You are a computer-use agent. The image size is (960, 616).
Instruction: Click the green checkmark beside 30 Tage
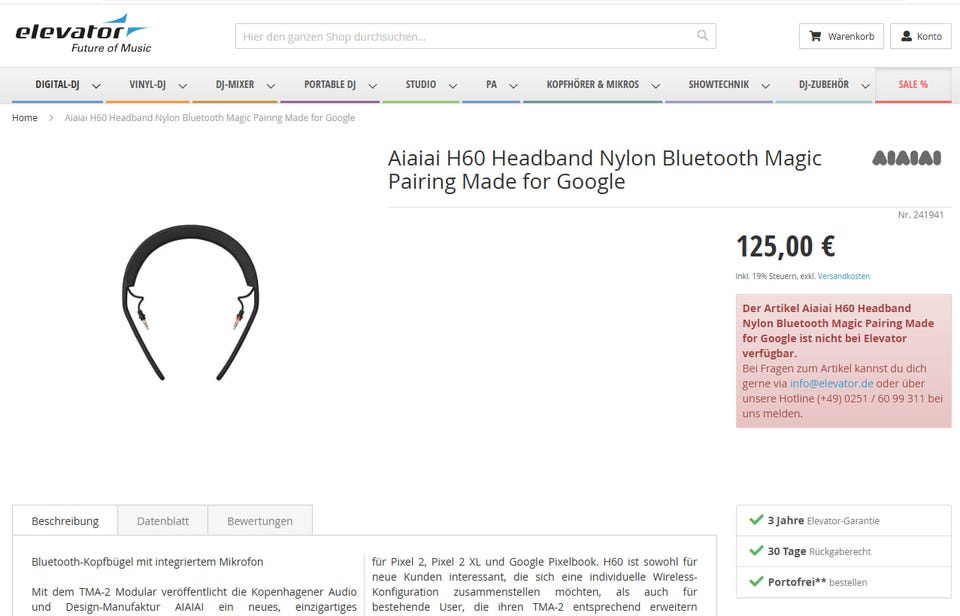click(x=756, y=550)
